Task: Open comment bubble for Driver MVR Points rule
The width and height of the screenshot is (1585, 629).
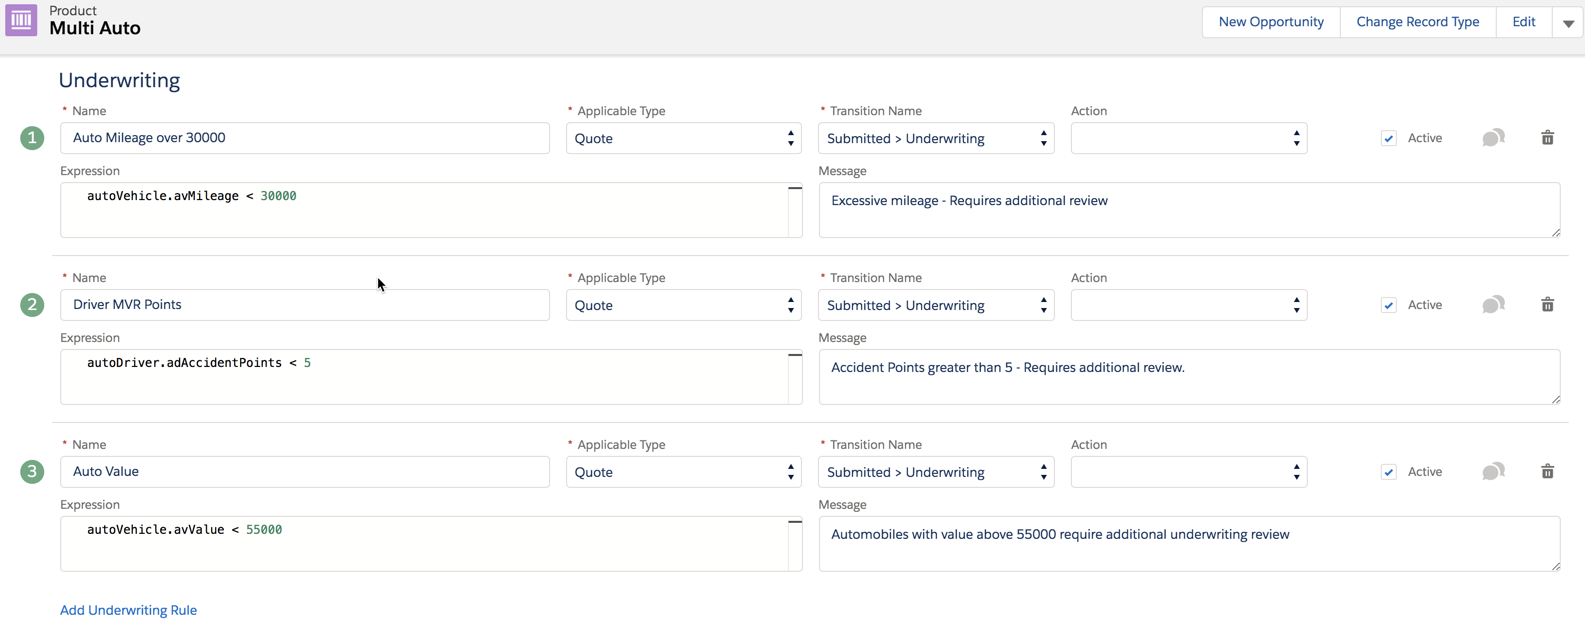Action: (1493, 305)
